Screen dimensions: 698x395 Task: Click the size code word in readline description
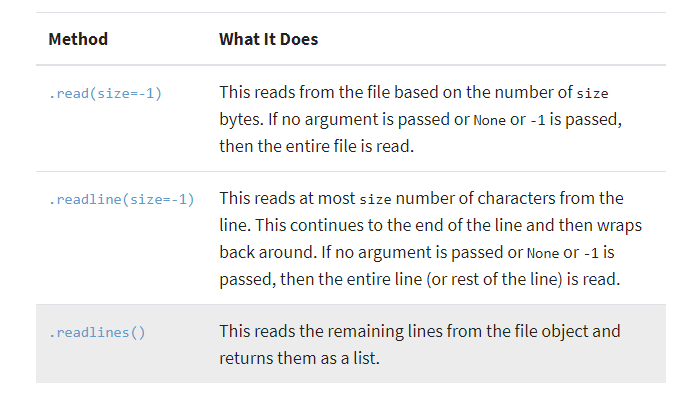tap(375, 200)
